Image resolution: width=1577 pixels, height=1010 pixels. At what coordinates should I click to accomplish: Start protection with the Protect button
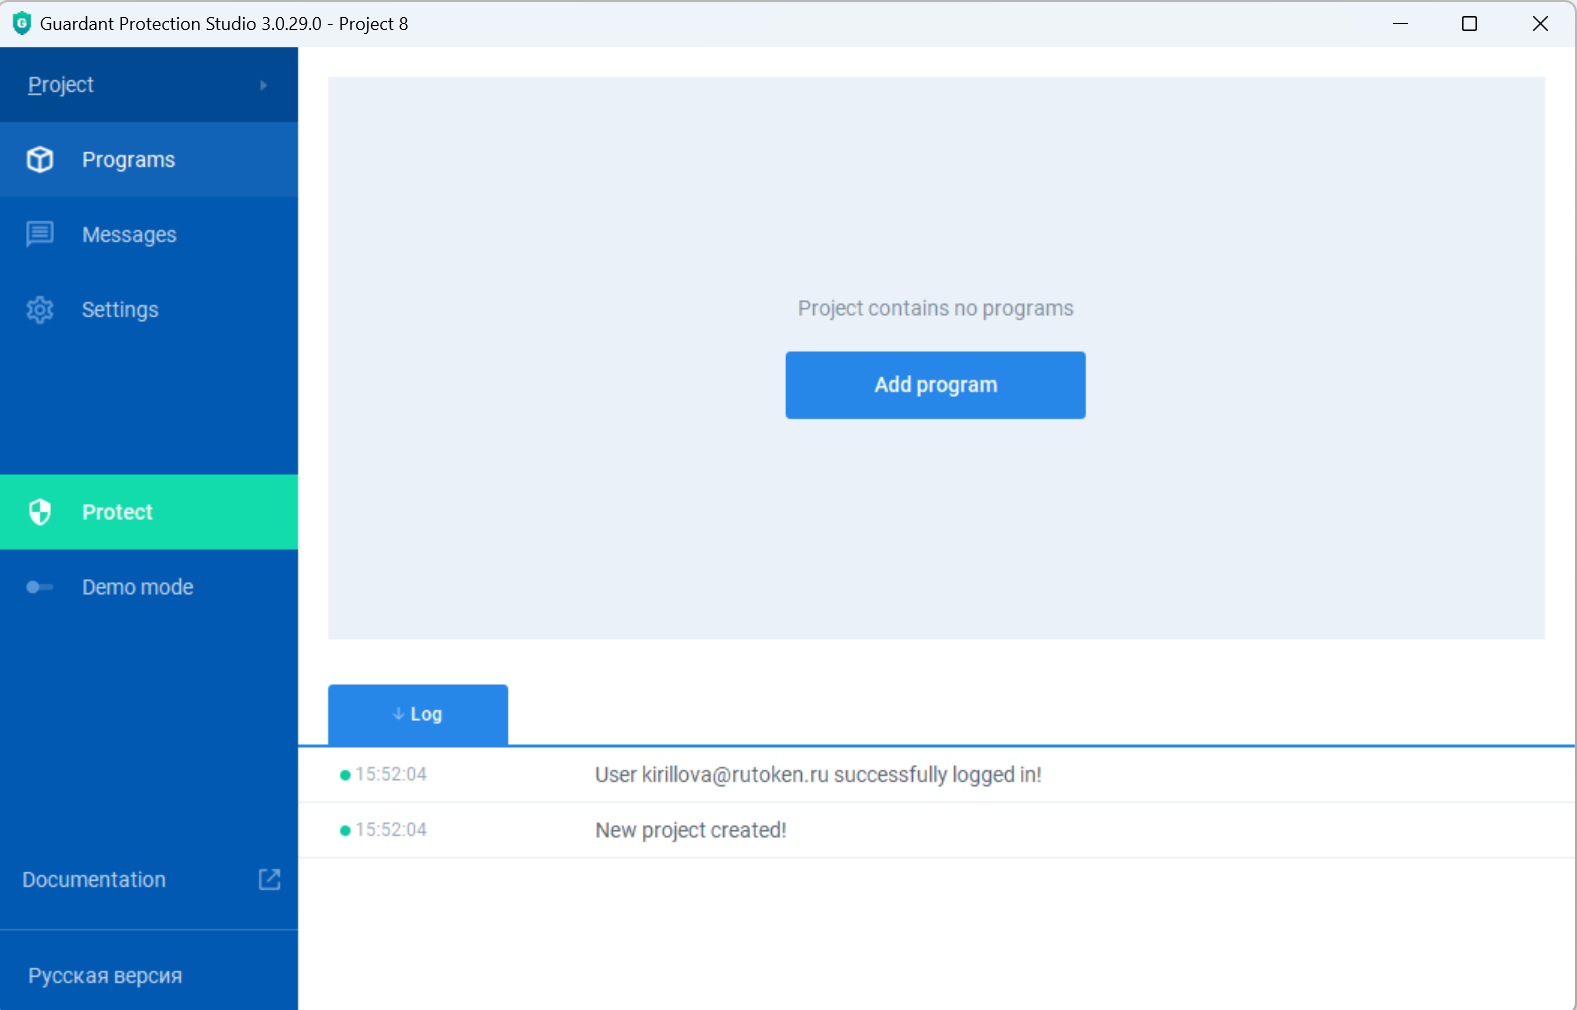[117, 512]
